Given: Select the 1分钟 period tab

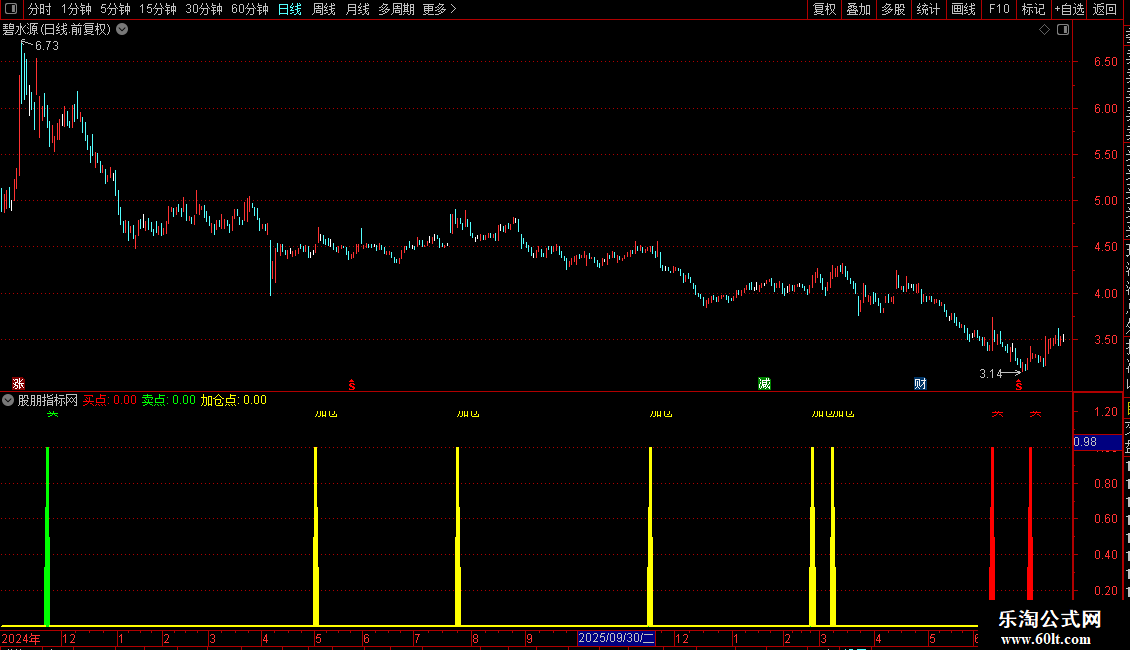Looking at the screenshot, I should click(76, 9).
